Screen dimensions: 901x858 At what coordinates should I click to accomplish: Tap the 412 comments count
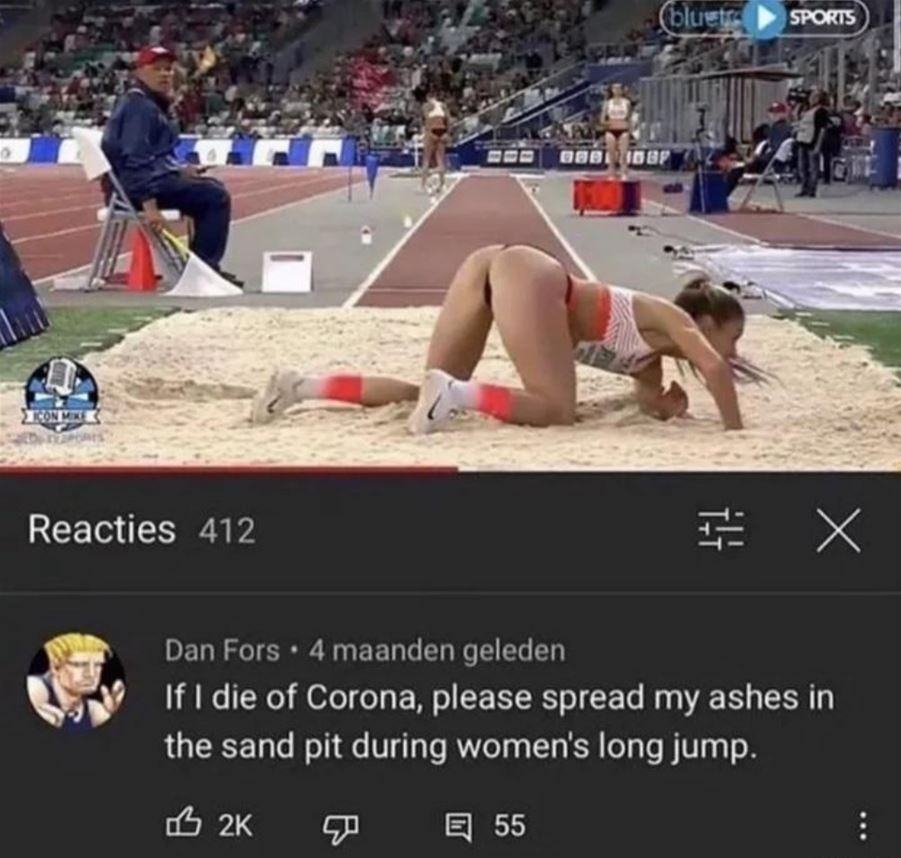click(226, 530)
